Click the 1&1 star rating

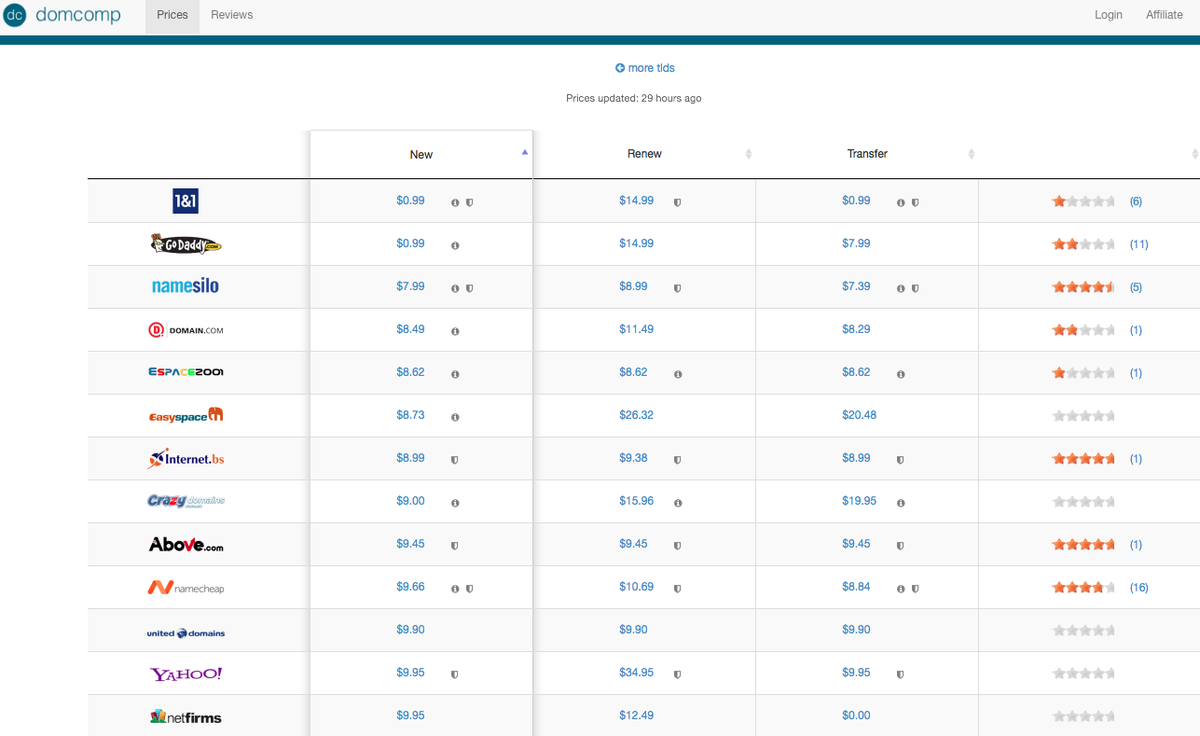click(1084, 201)
